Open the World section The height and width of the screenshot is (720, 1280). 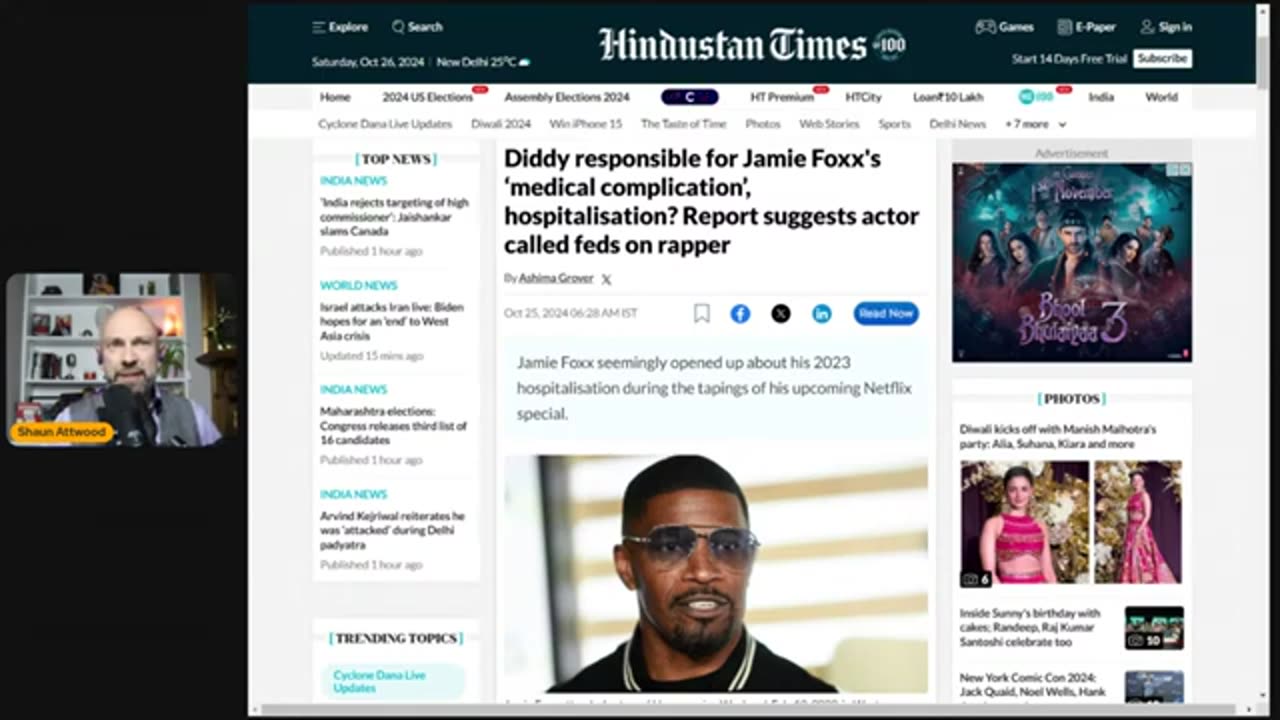coord(1161,97)
